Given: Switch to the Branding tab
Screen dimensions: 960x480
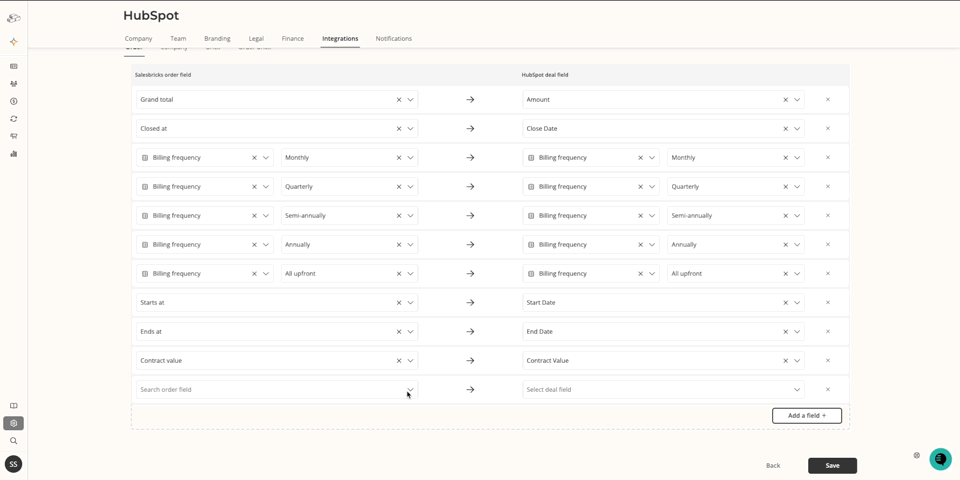Looking at the screenshot, I should 217,39.
